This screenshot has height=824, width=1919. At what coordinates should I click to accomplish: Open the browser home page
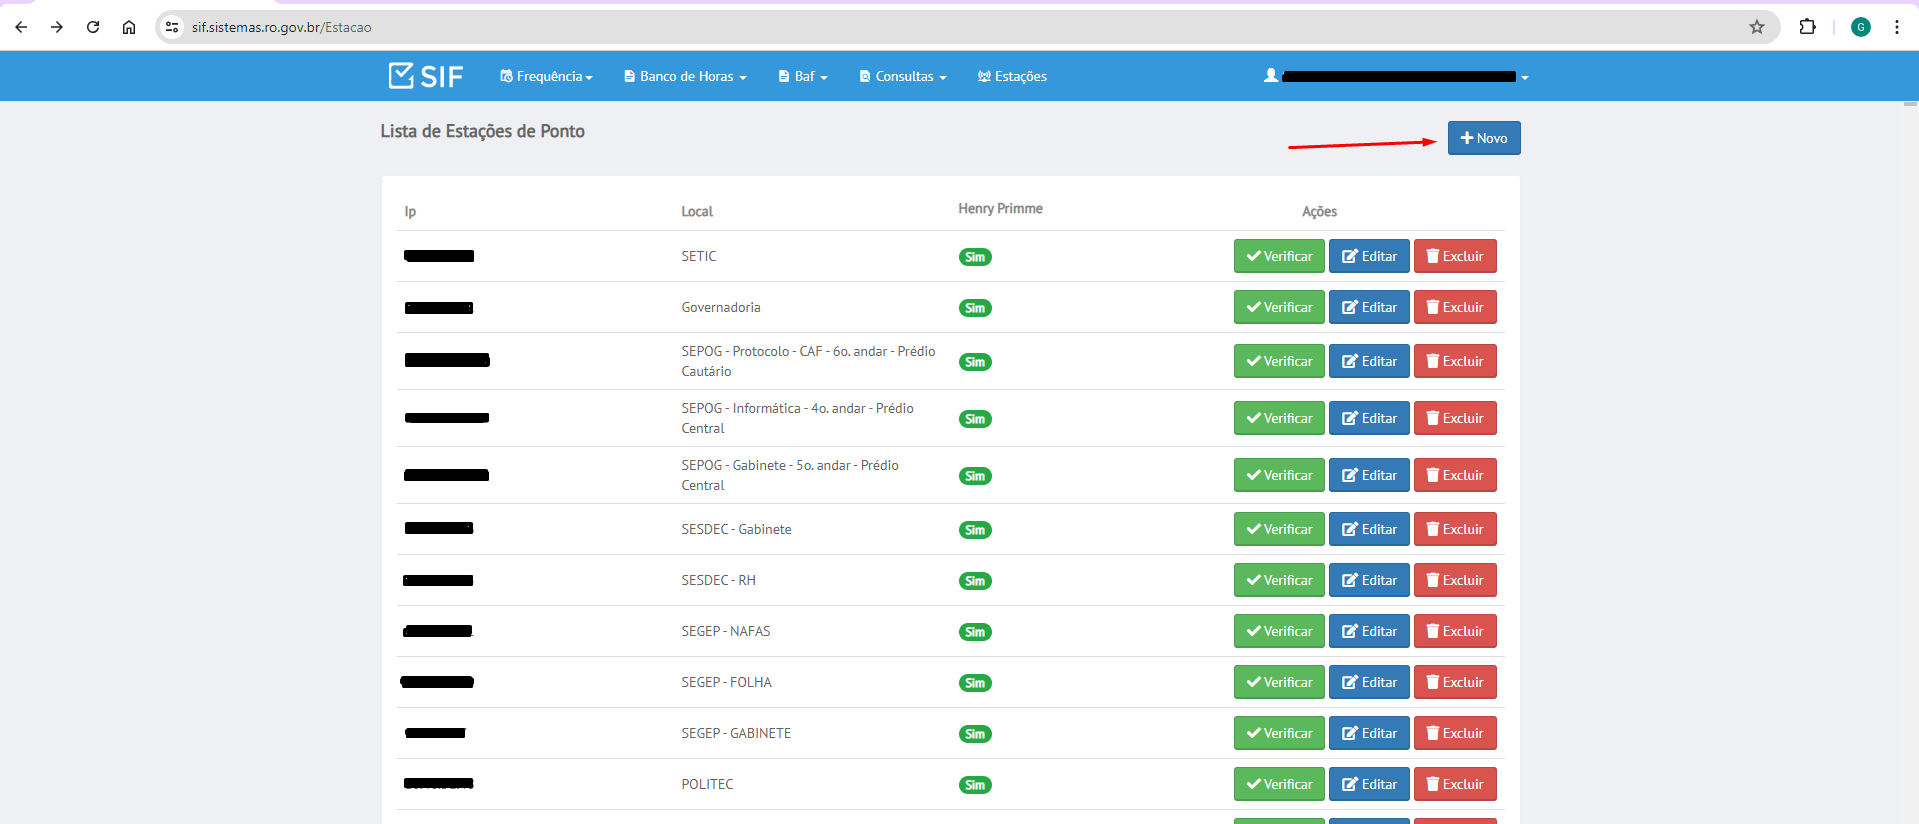(x=129, y=27)
